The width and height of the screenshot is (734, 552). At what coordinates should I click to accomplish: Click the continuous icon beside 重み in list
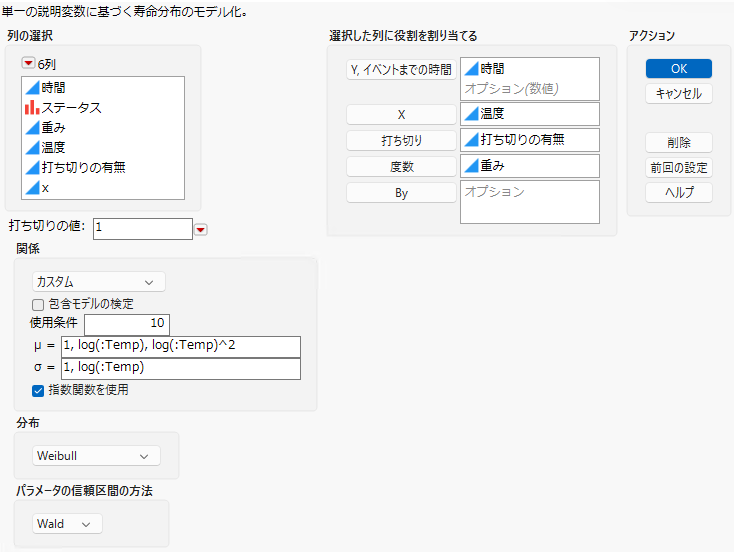pyautogui.click(x=32, y=127)
